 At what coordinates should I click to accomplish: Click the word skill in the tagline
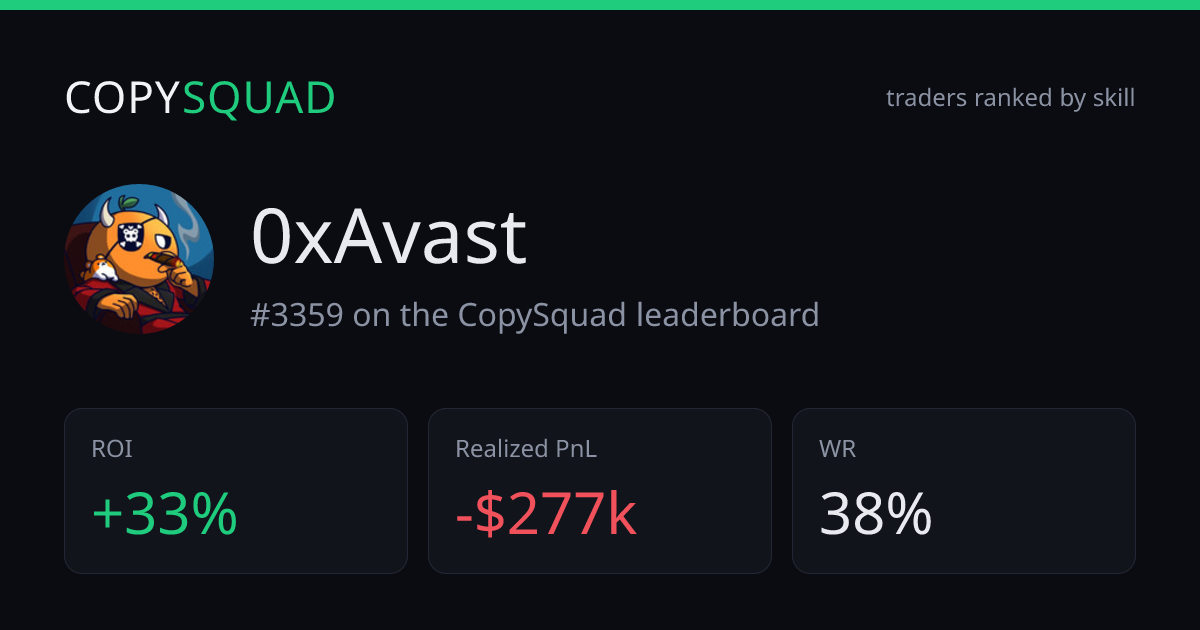click(x=1114, y=98)
